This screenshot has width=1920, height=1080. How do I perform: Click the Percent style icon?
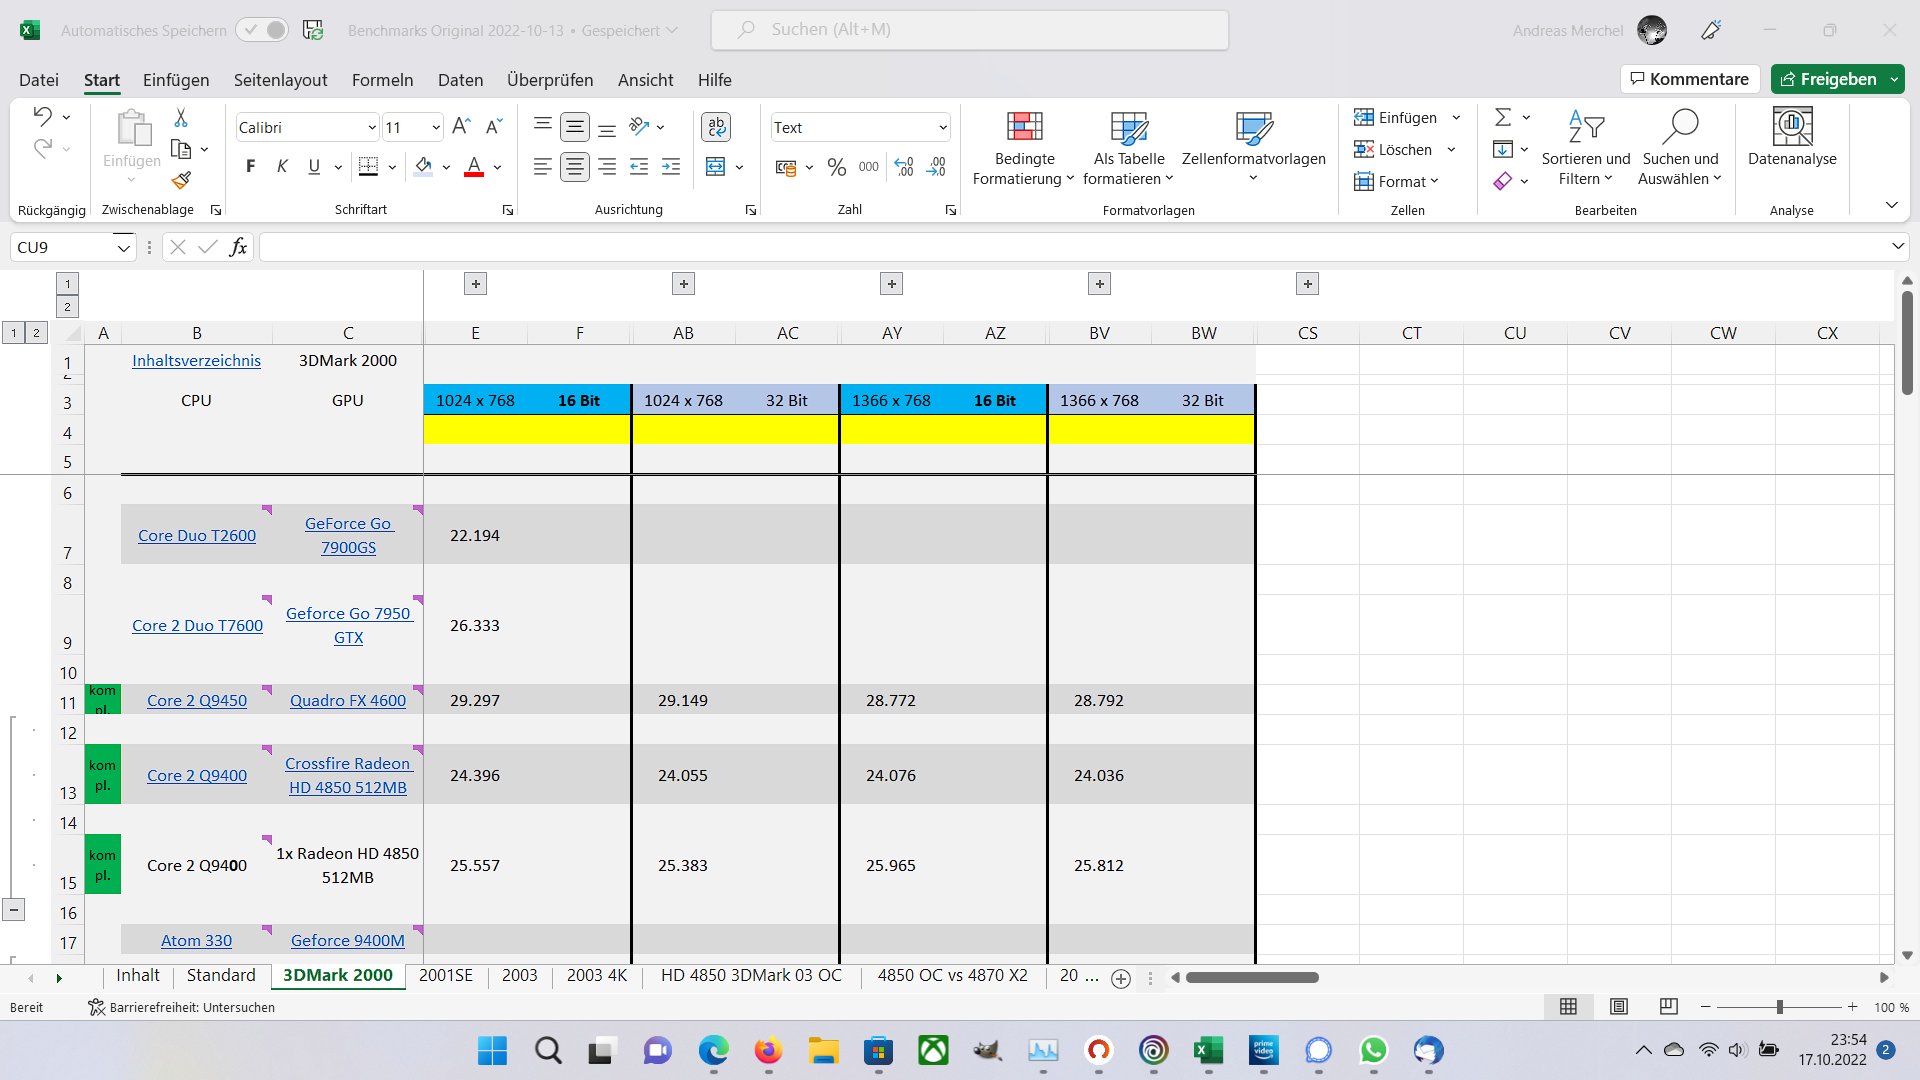click(x=837, y=167)
